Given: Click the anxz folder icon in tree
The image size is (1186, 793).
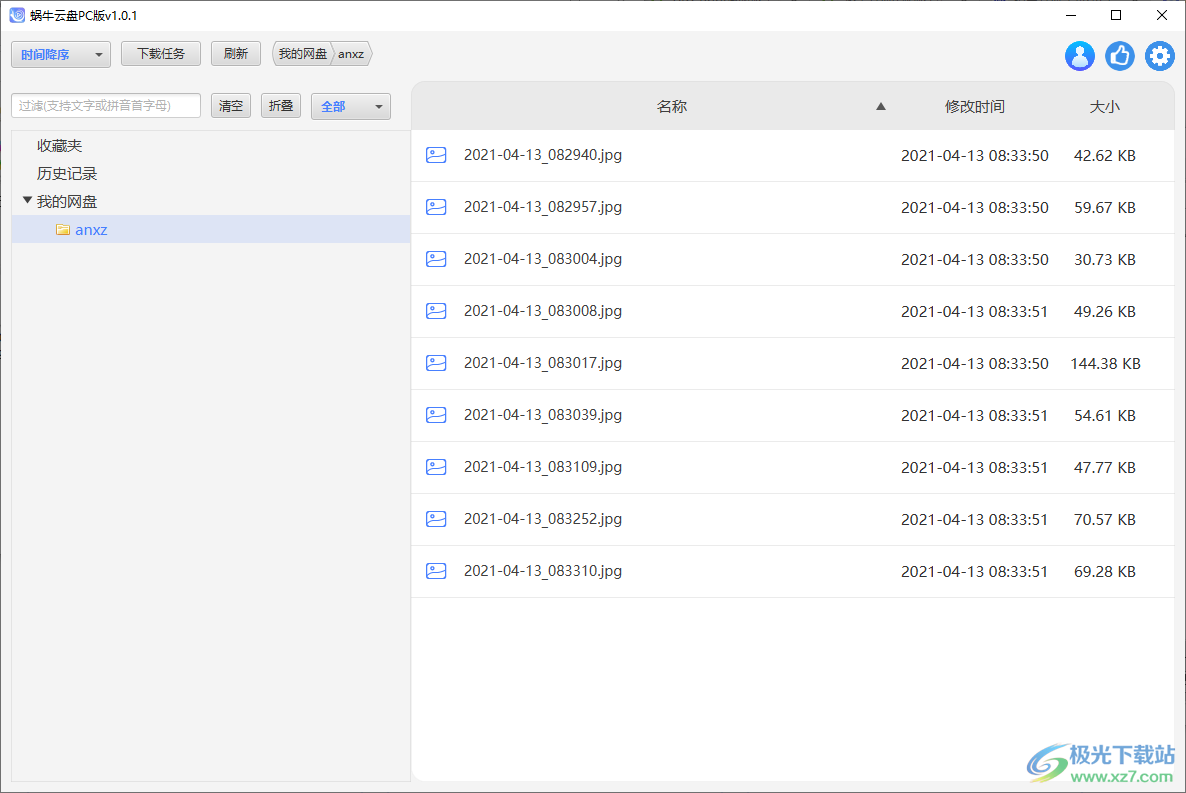Looking at the screenshot, I should (63, 230).
